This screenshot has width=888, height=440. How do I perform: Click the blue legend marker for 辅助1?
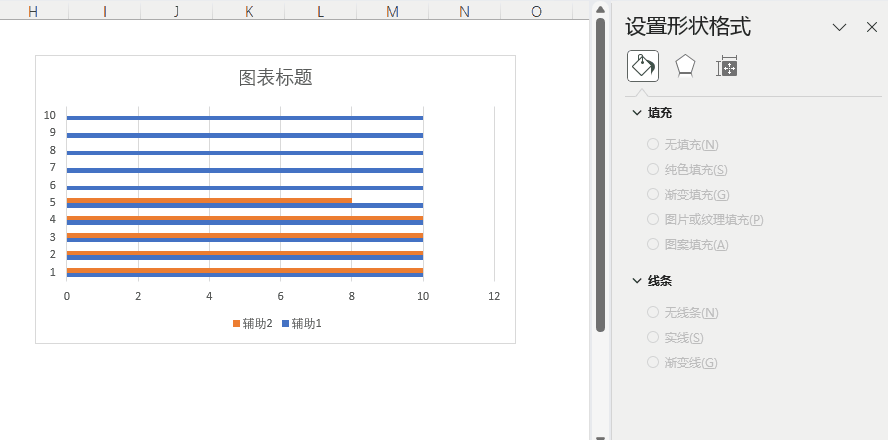(285, 324)
